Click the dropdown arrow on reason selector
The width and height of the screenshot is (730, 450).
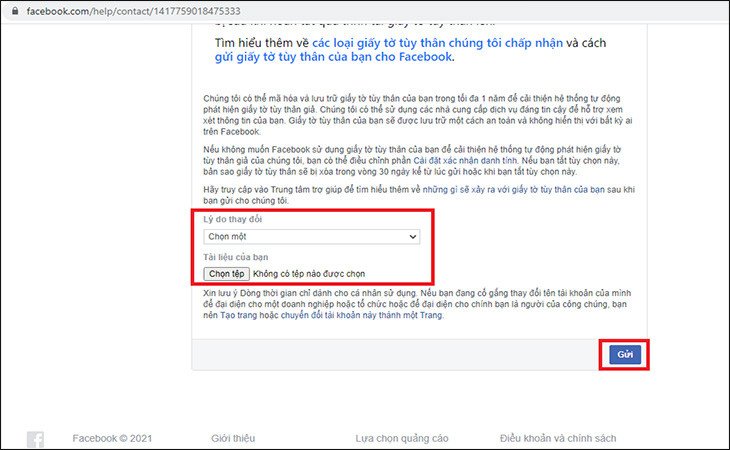tap(412, 237)
